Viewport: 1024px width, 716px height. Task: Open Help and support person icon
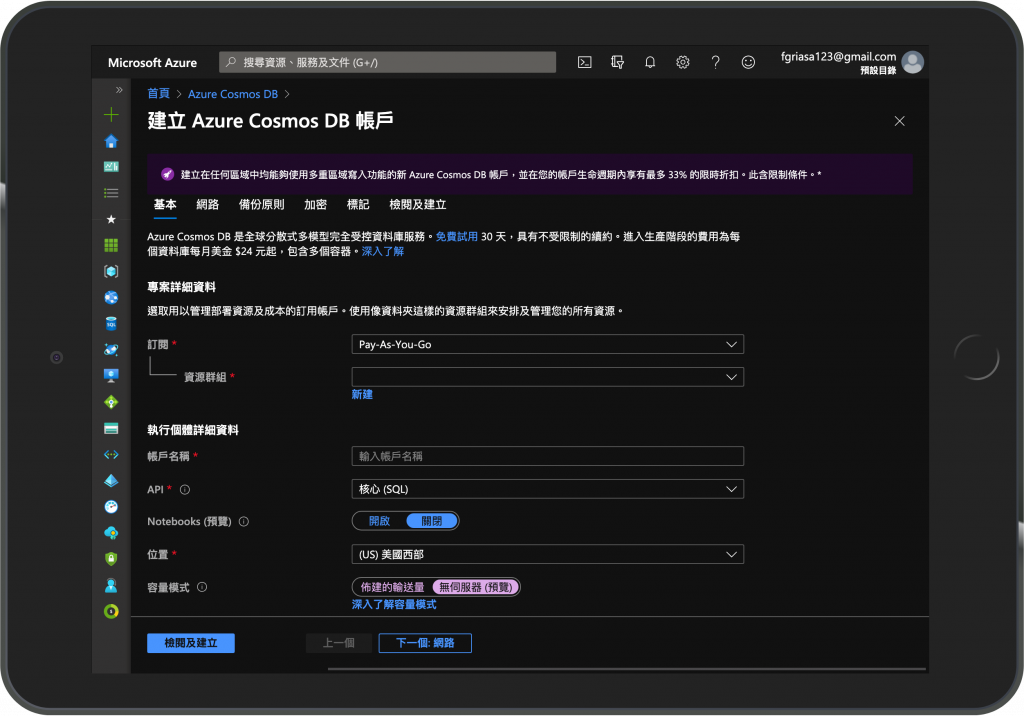tap(111, 585)
